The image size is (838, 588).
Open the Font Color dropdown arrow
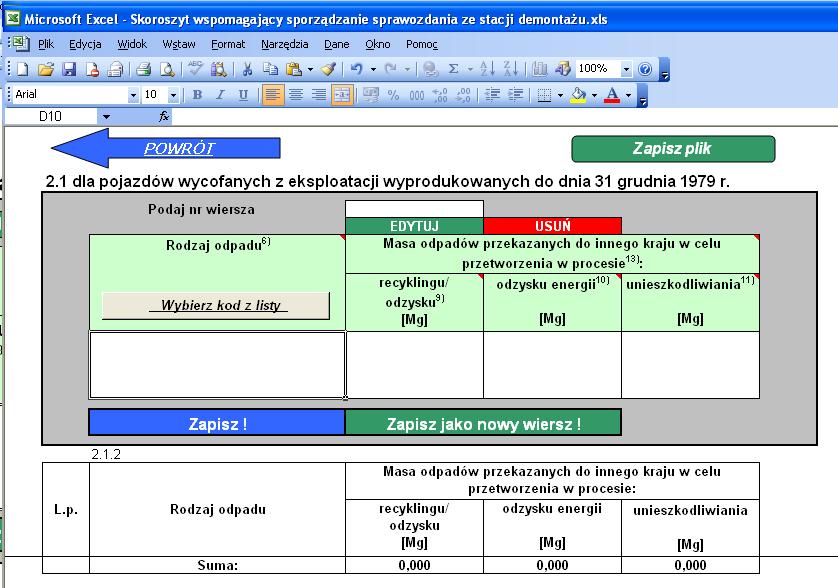click(x=628, y=96)
